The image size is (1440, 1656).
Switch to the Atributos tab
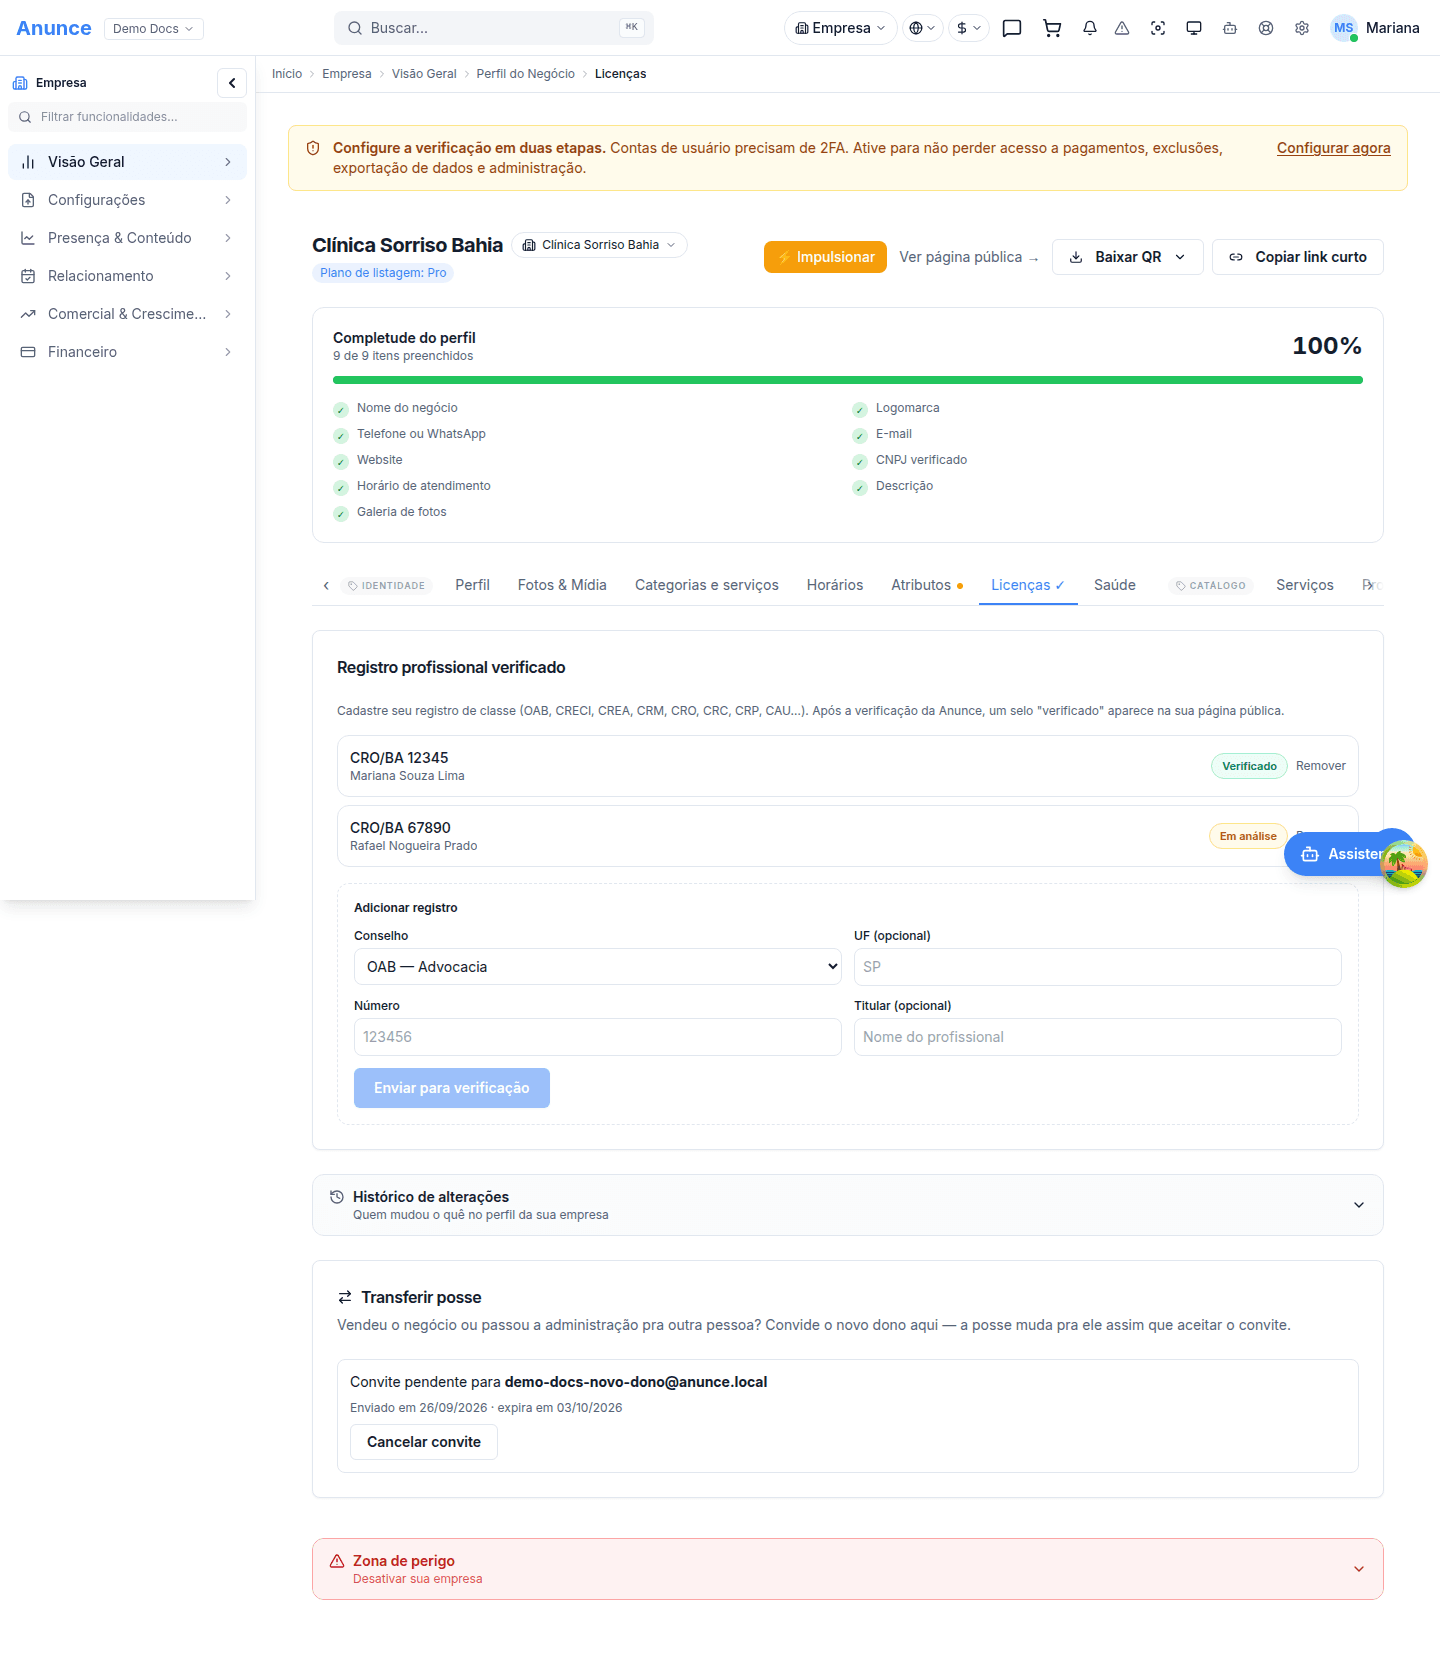(927, 585)
